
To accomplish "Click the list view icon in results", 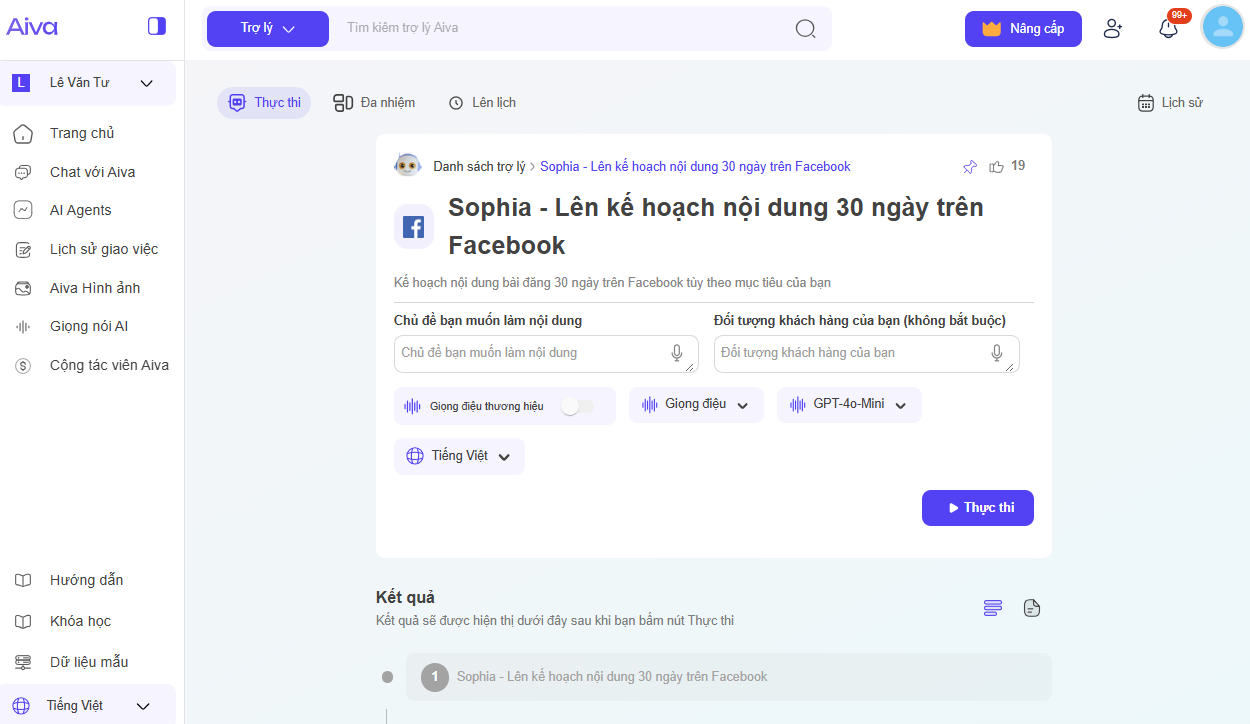I will [x=992, y=608].
